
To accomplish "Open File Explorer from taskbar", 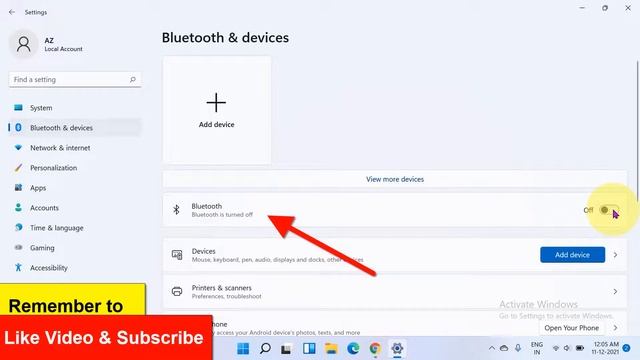I will click(331, 349).
